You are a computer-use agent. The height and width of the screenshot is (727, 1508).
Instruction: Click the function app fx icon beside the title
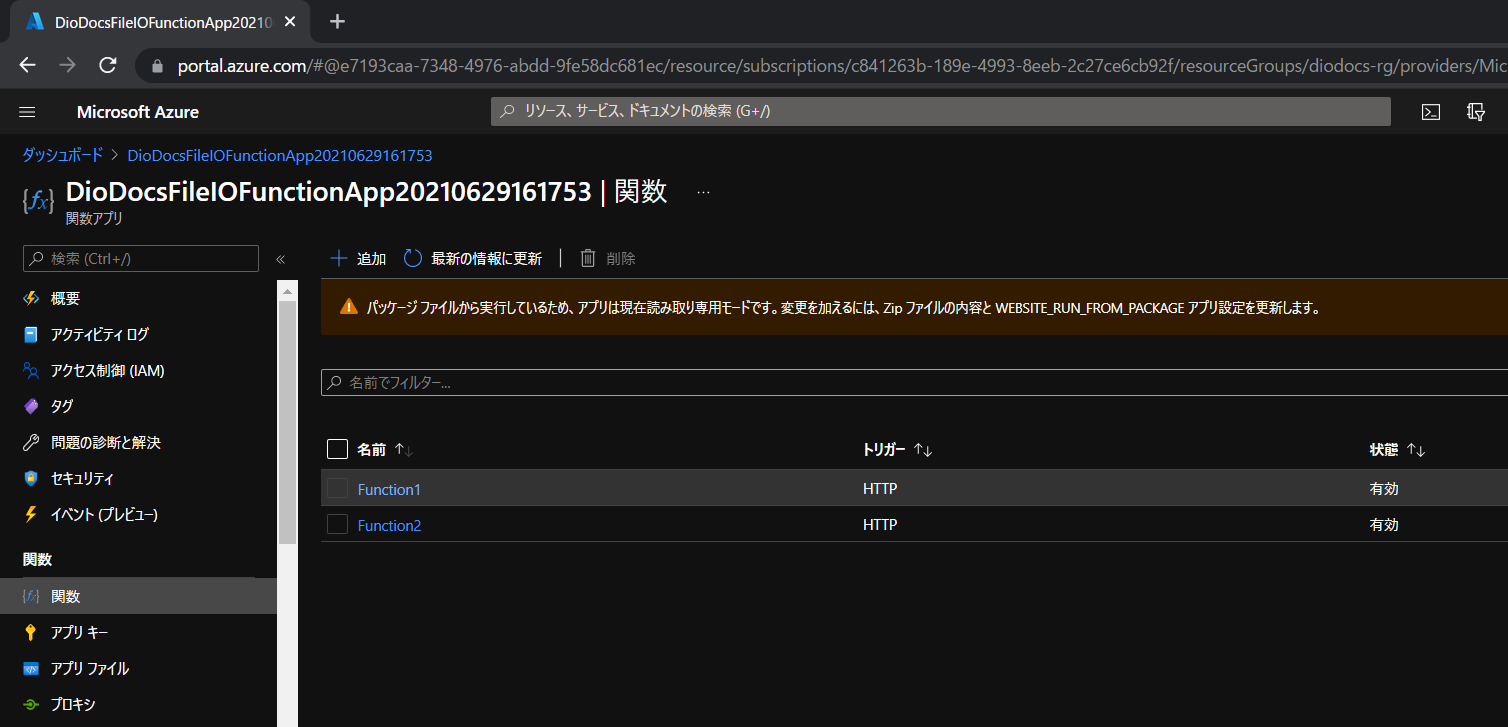tap(37, 201)
